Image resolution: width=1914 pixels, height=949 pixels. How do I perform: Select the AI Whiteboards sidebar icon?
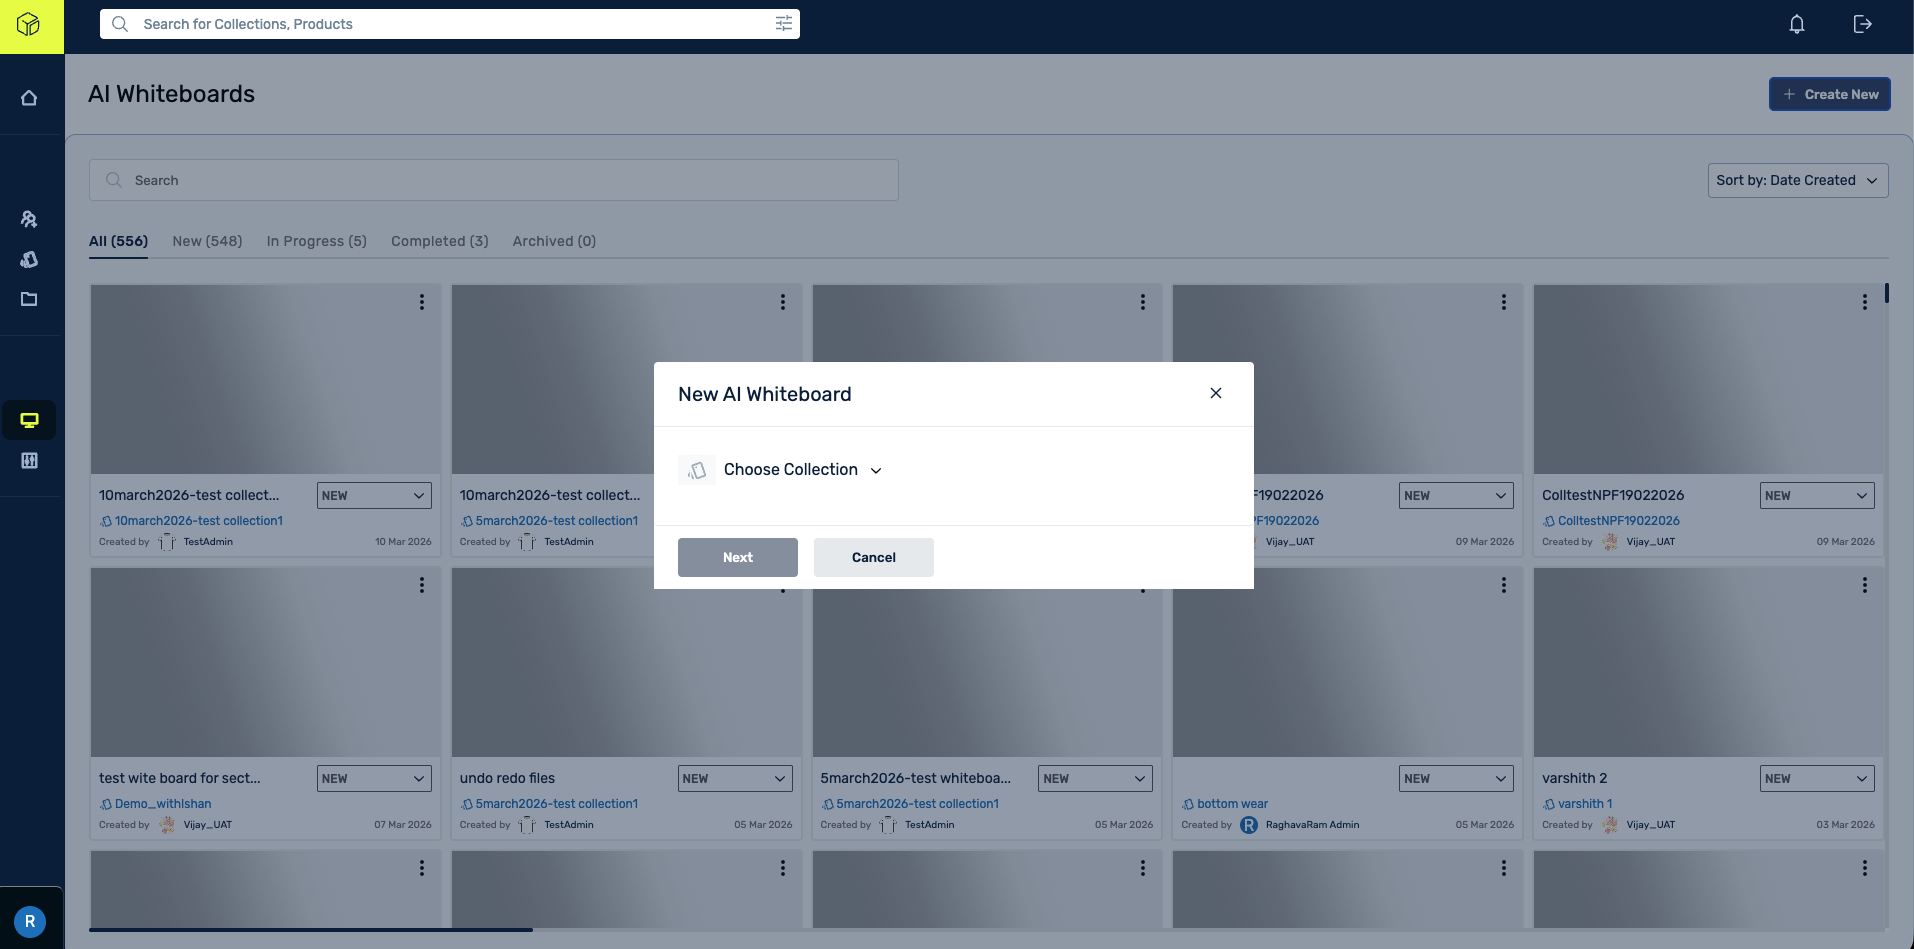click(29, 420)
